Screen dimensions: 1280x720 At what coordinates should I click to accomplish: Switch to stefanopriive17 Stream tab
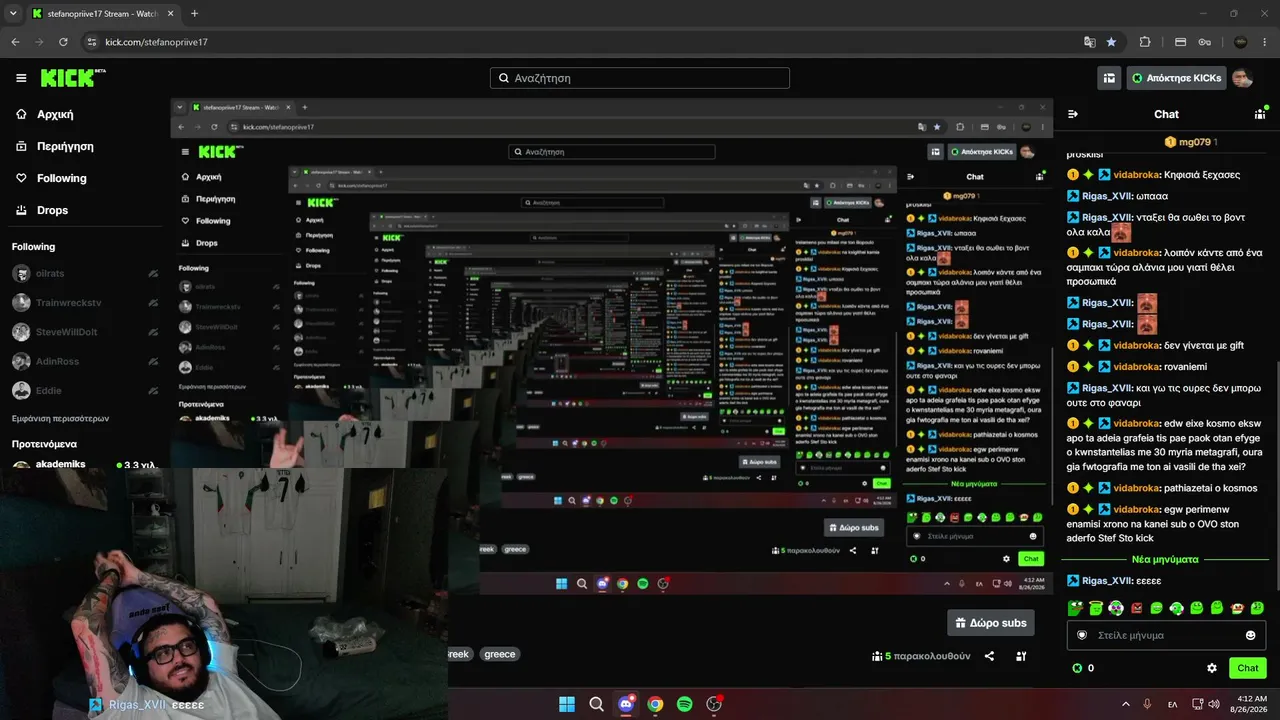[100, 14]
